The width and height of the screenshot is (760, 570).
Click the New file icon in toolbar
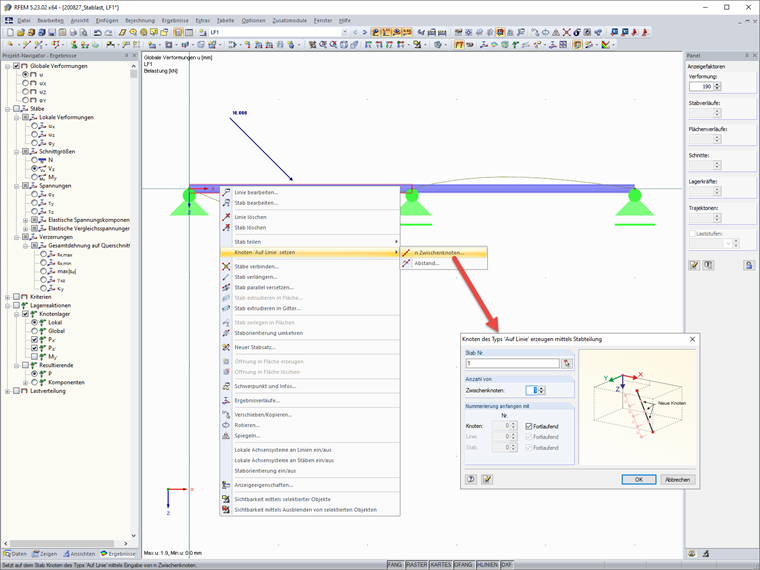point(10,32)
